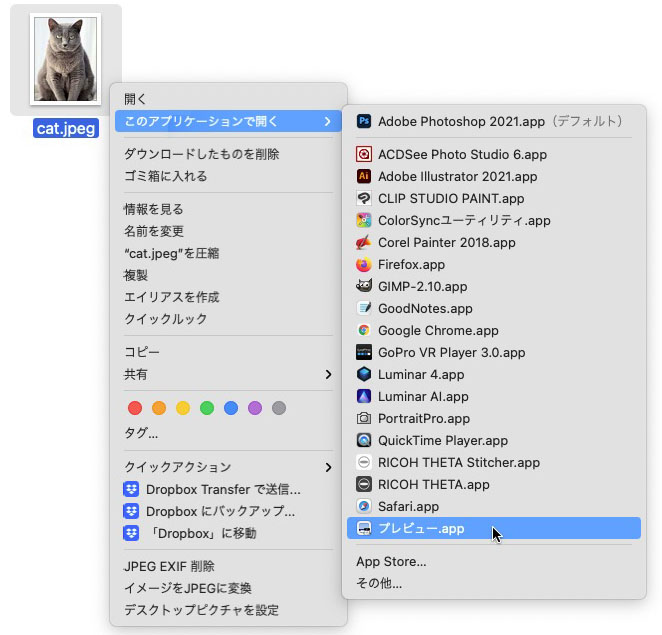Select コピー menu entry
The height and width of the screenshot is (635, 662).
pos(141,352)
